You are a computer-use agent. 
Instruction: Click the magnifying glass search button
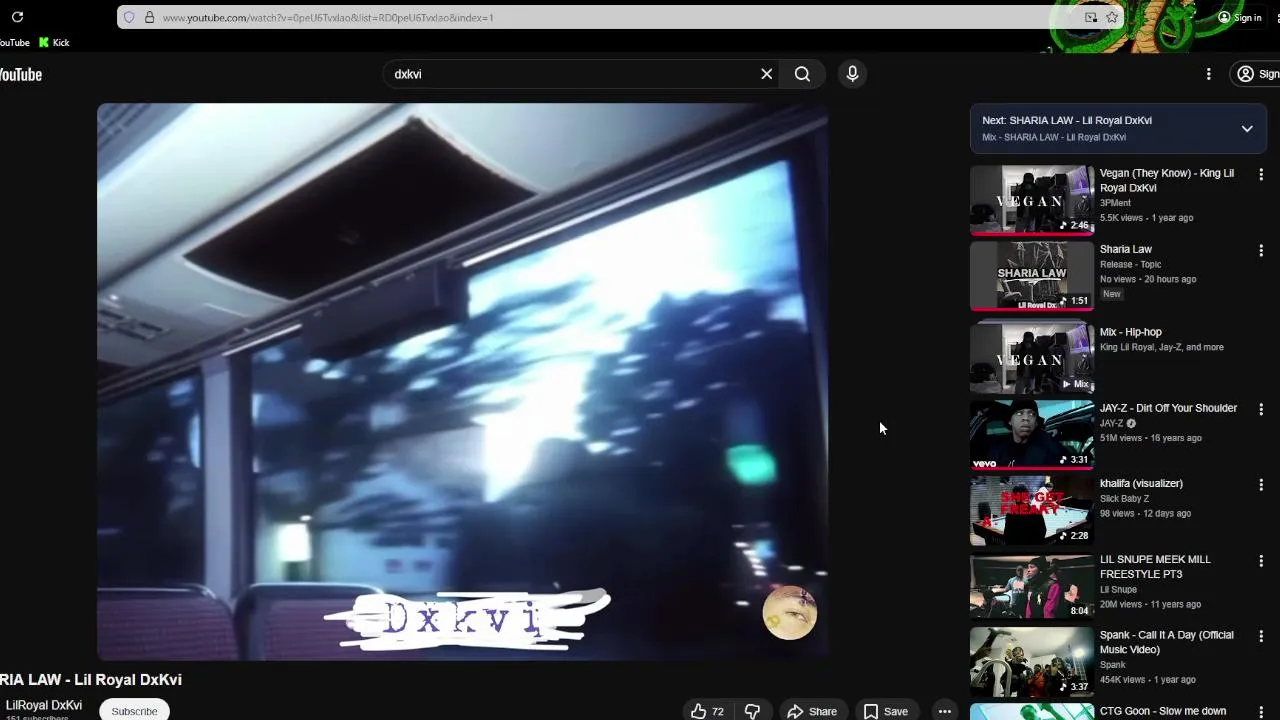[802, 74]
